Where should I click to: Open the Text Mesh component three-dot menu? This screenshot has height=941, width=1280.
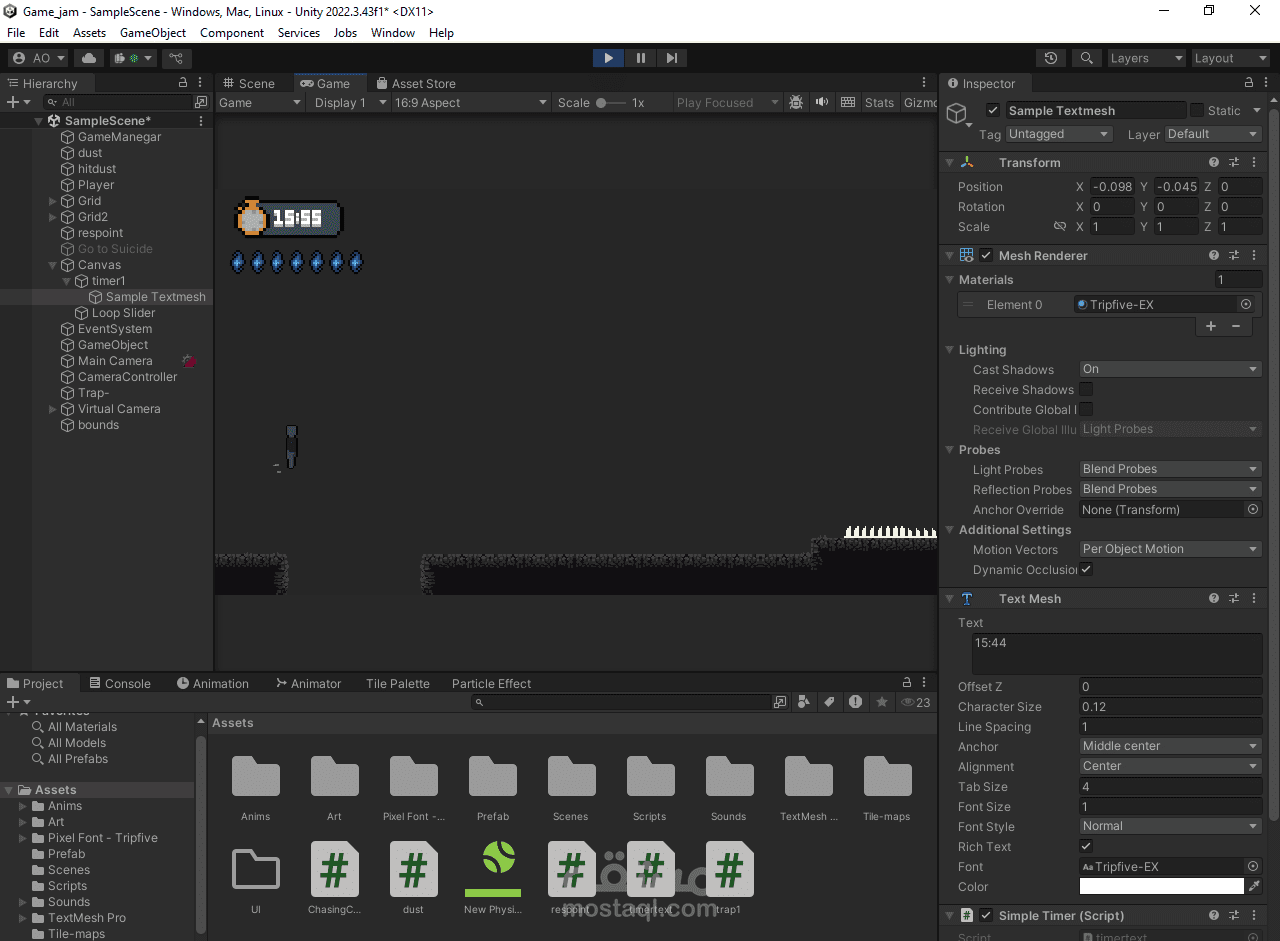click(x=1254, y=598)
